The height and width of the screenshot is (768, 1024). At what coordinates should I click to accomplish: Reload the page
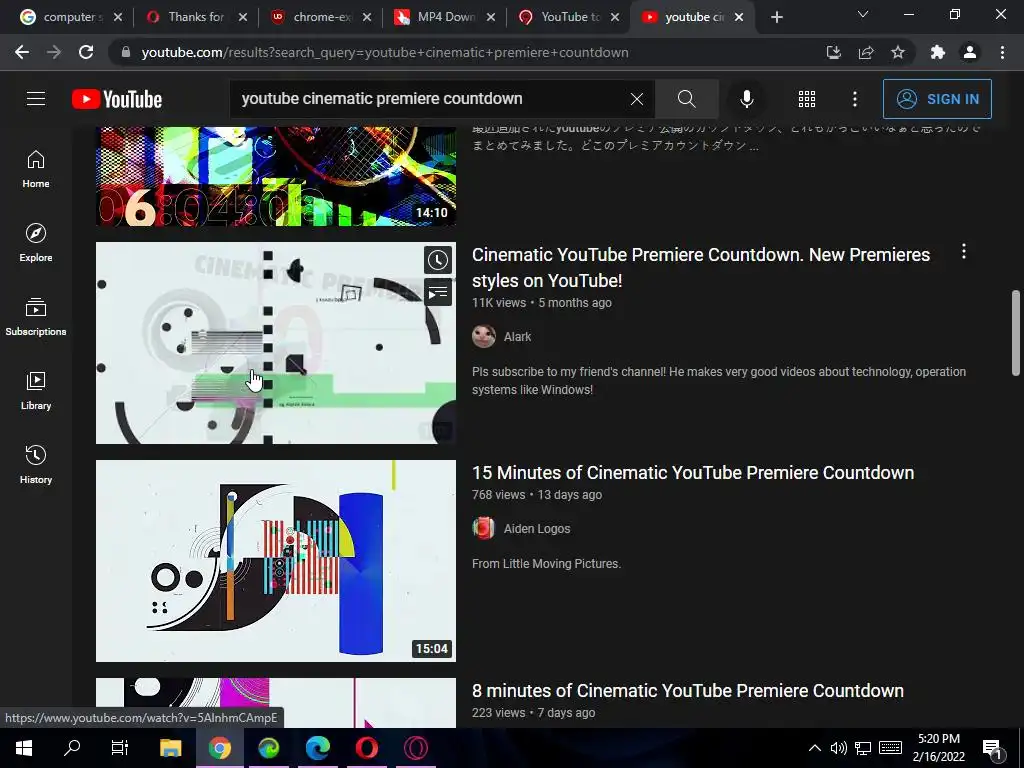(86, 52)
